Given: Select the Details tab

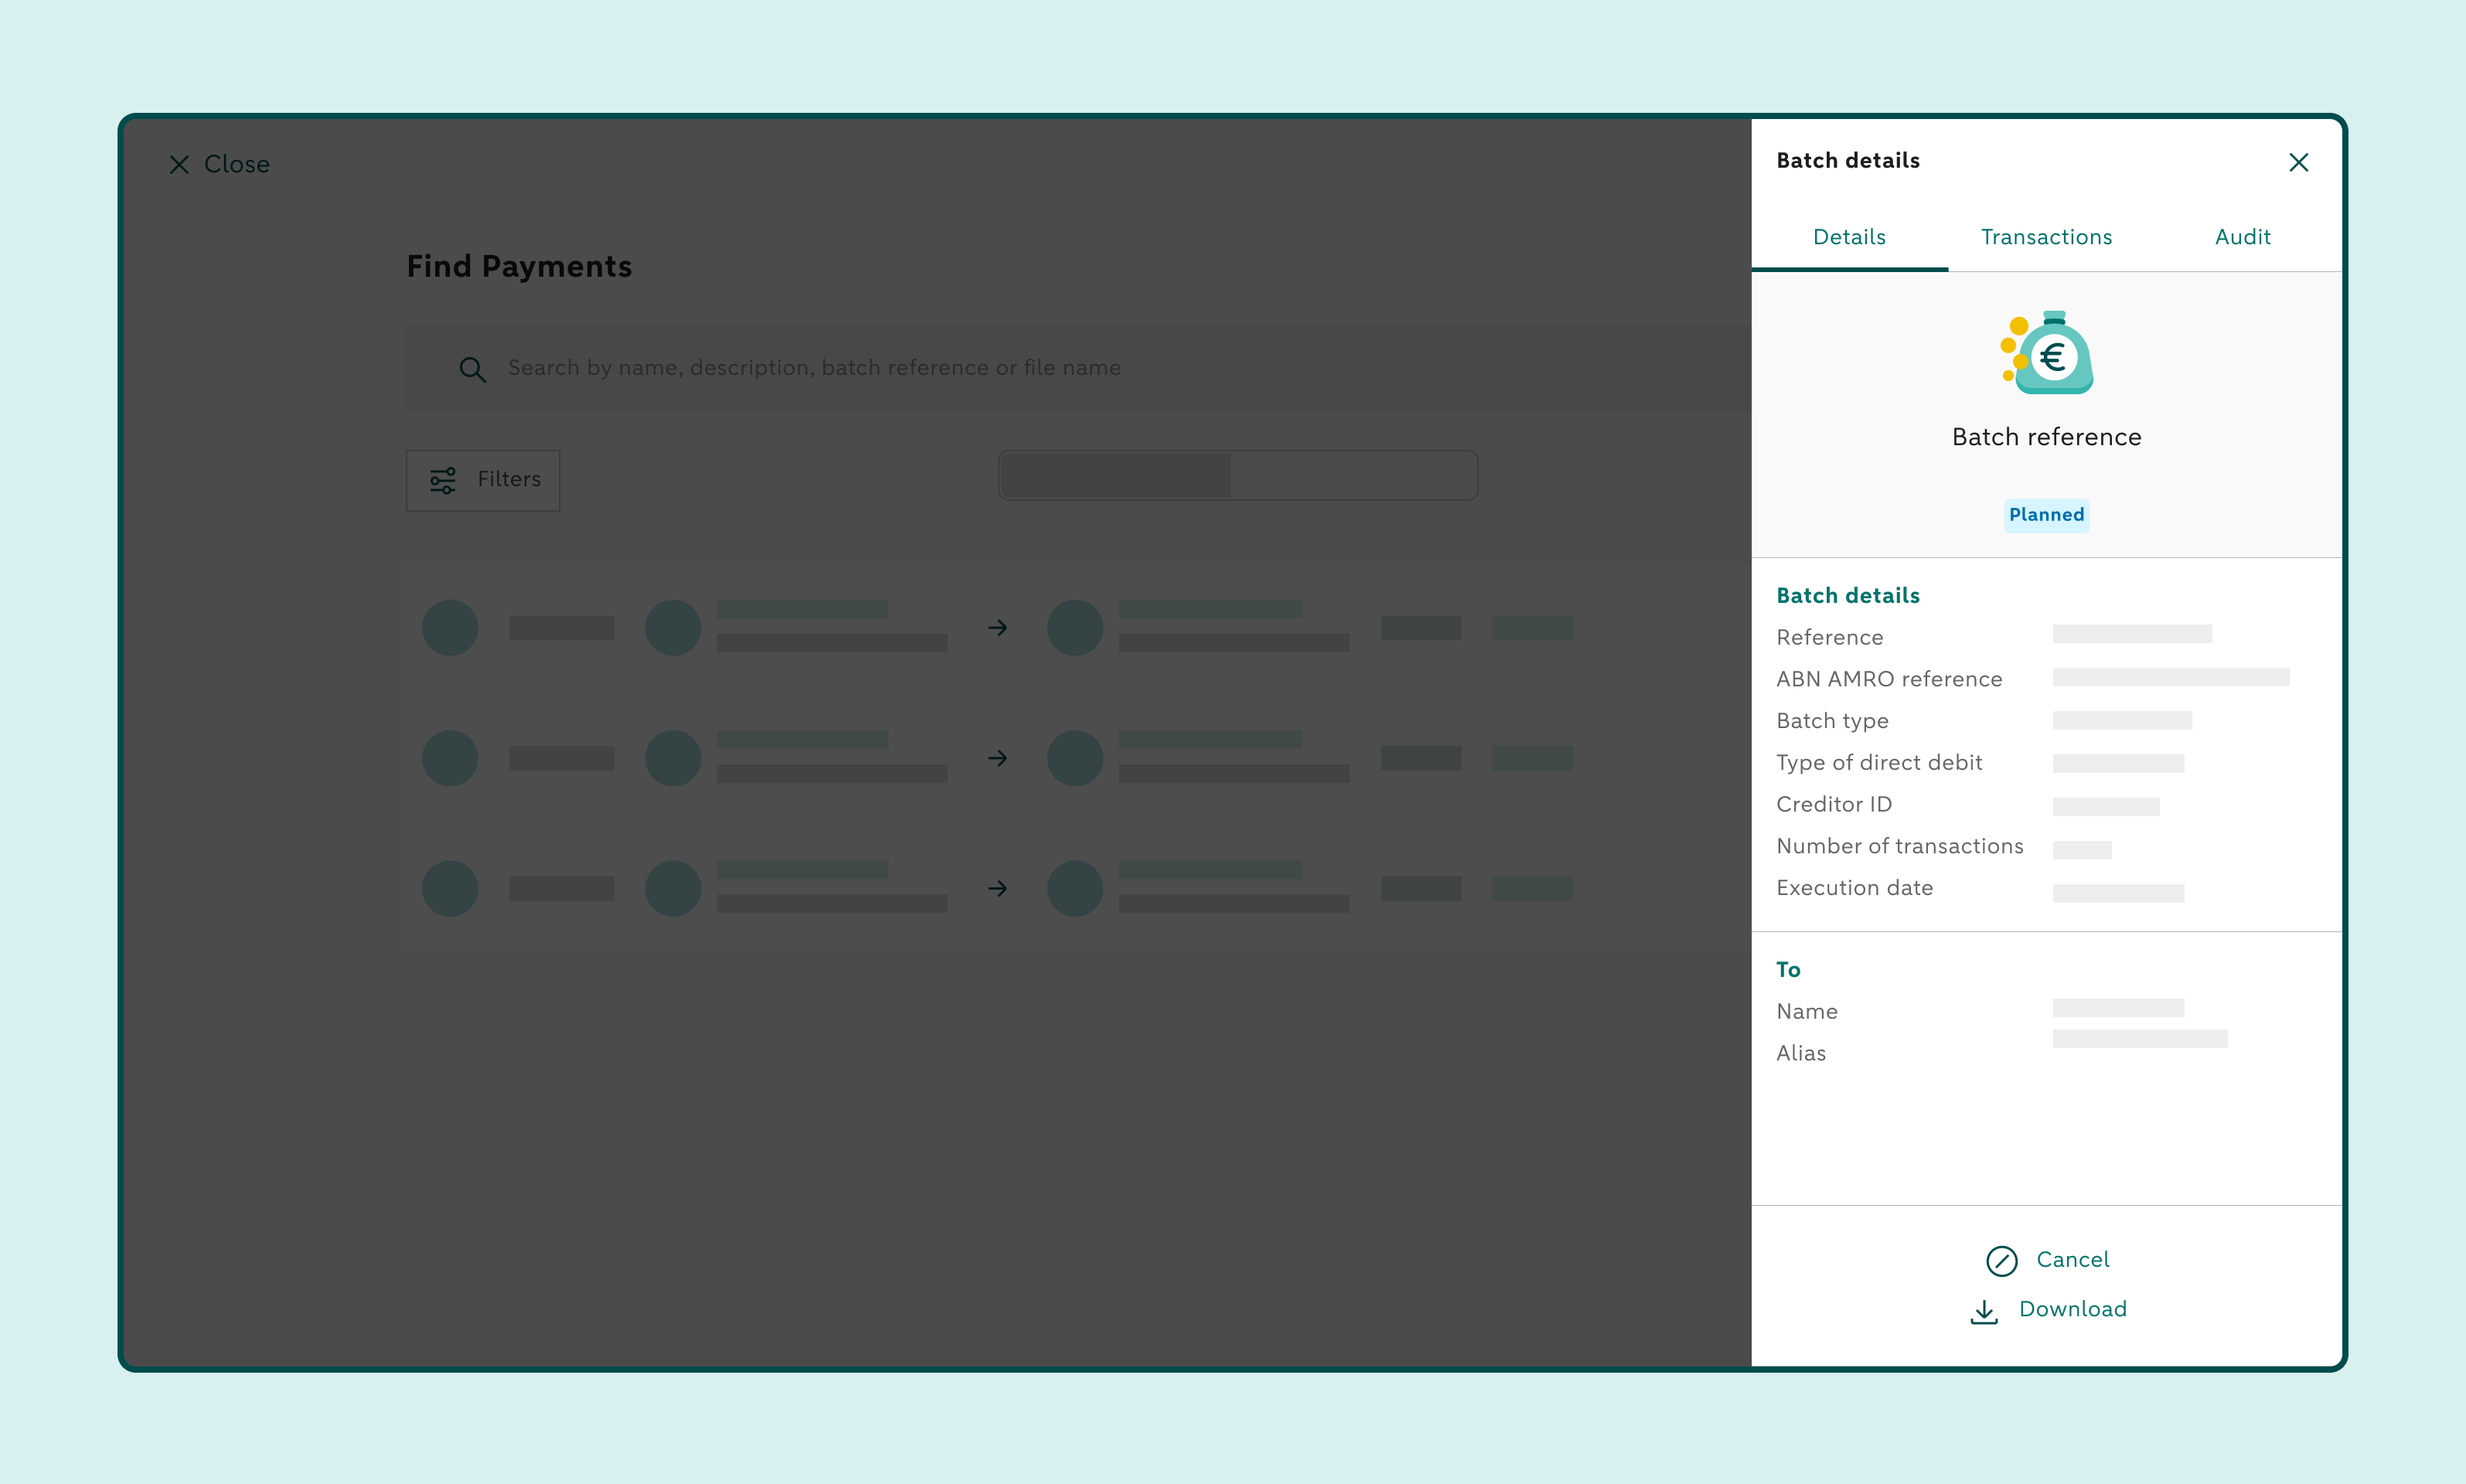Looking at the screenshot, I should pyautogui.click(x=1849, y=237).
